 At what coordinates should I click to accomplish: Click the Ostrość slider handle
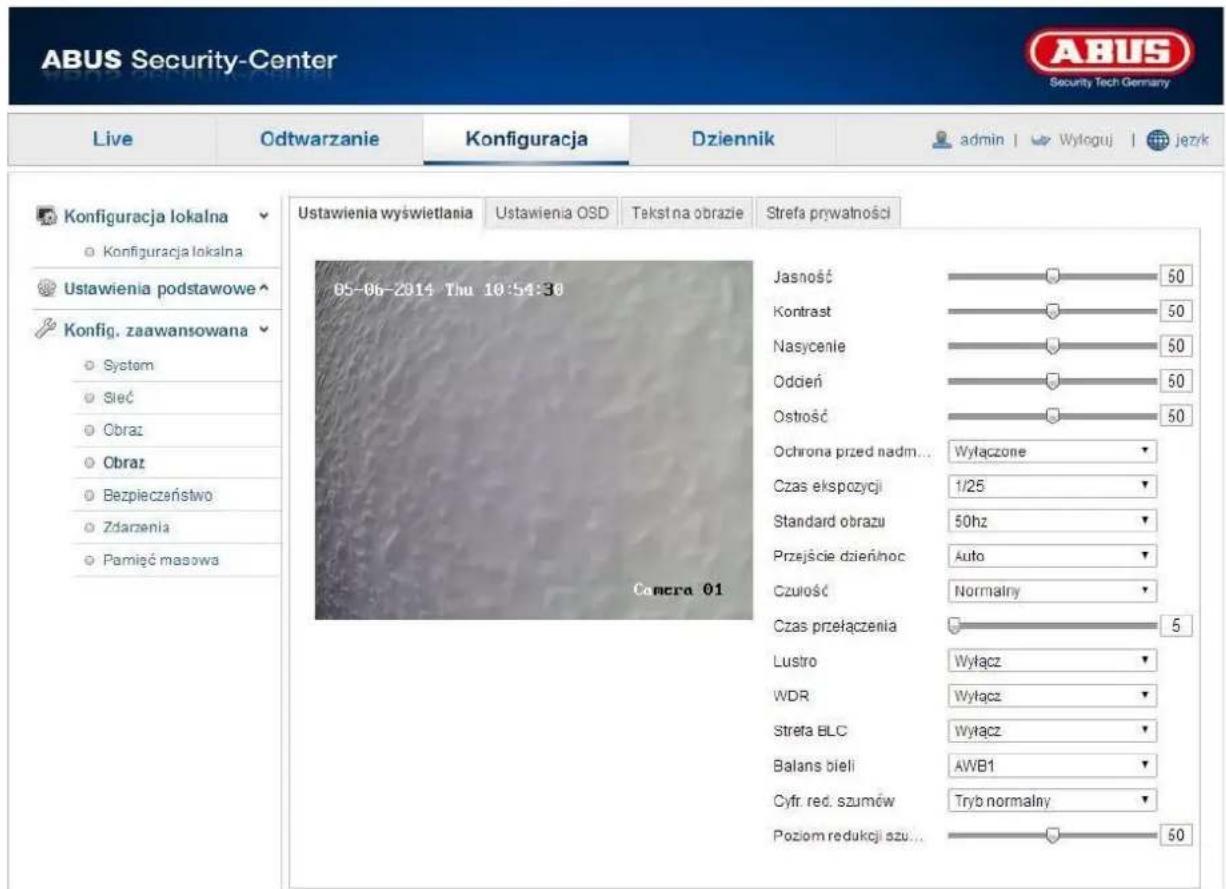1052,416
